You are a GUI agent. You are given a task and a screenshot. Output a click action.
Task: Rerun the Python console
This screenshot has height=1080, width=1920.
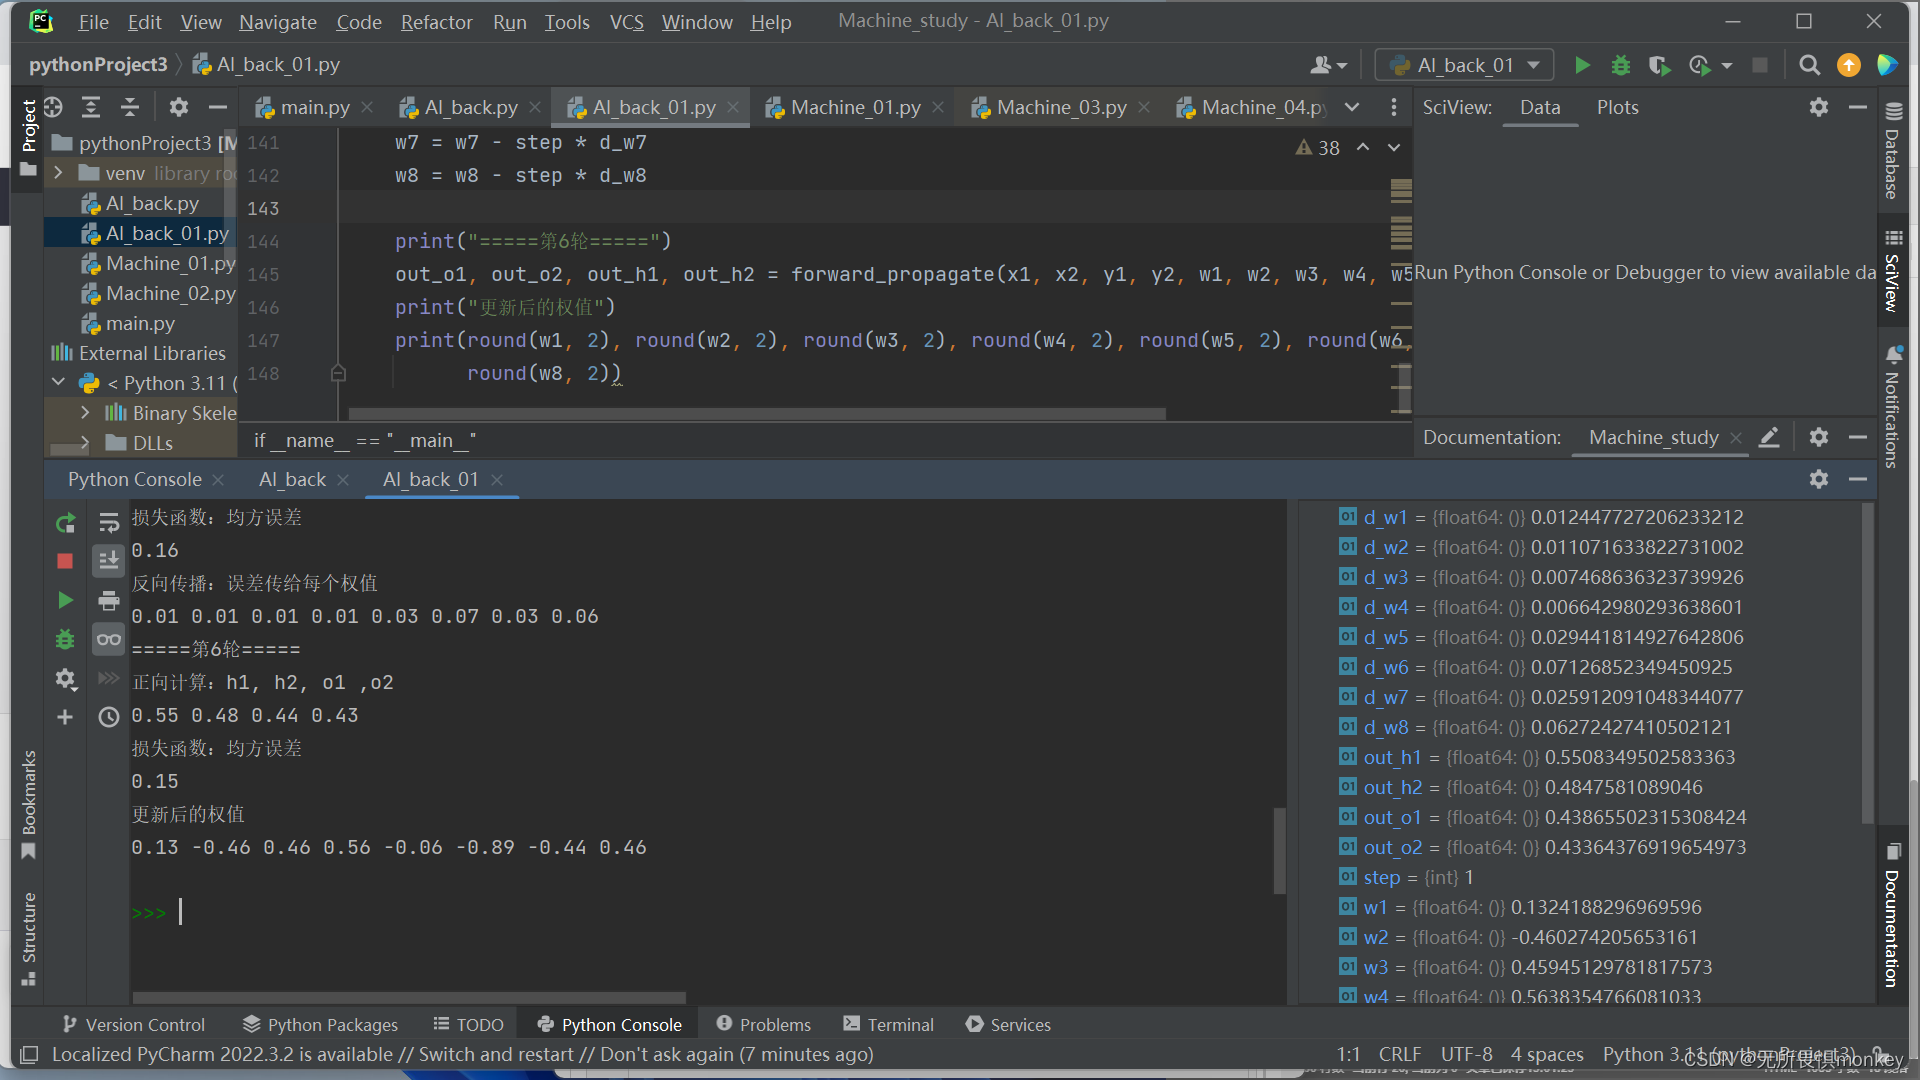click(65, 522)
